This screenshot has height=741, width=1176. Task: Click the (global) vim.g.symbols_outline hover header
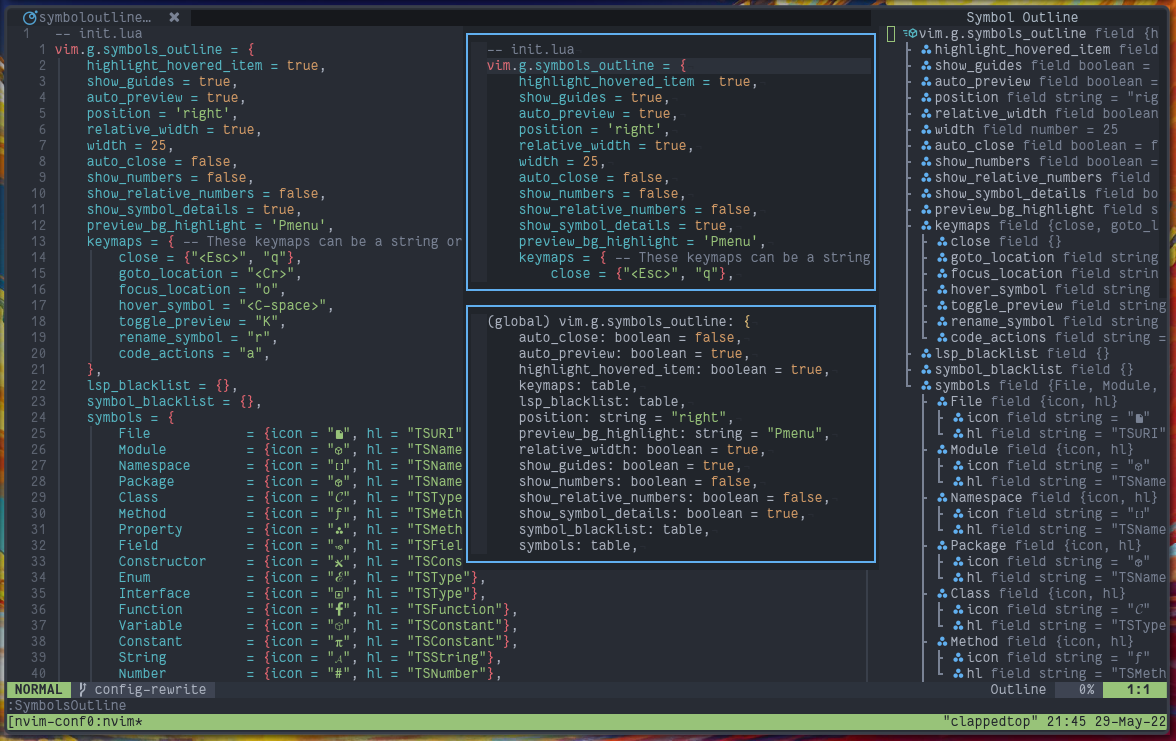tap(619, 321)
